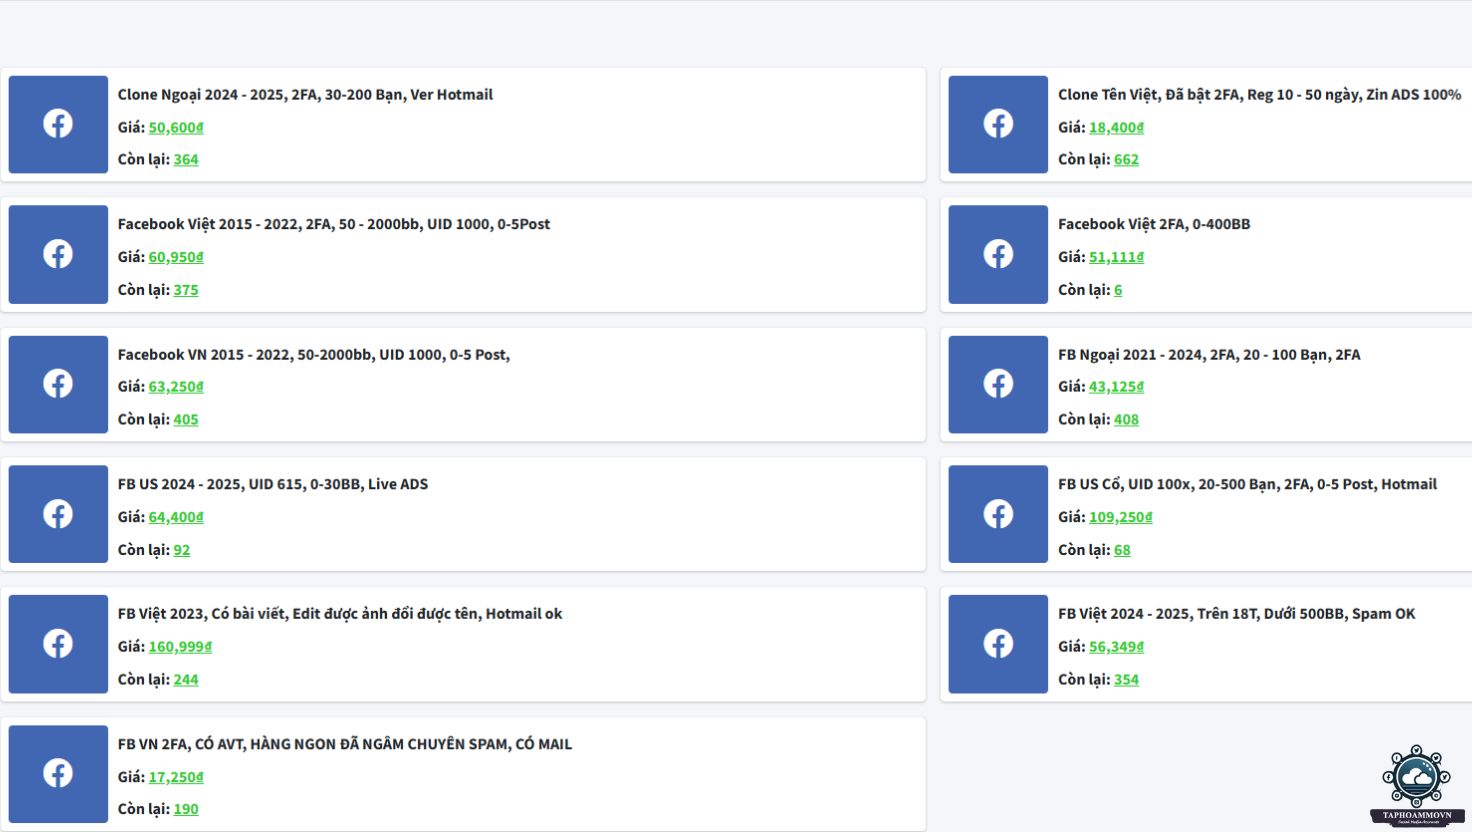
Task: Click Facebook icon of Facebook Việt 2015 - 2022 product
Action: coord(58,254)
